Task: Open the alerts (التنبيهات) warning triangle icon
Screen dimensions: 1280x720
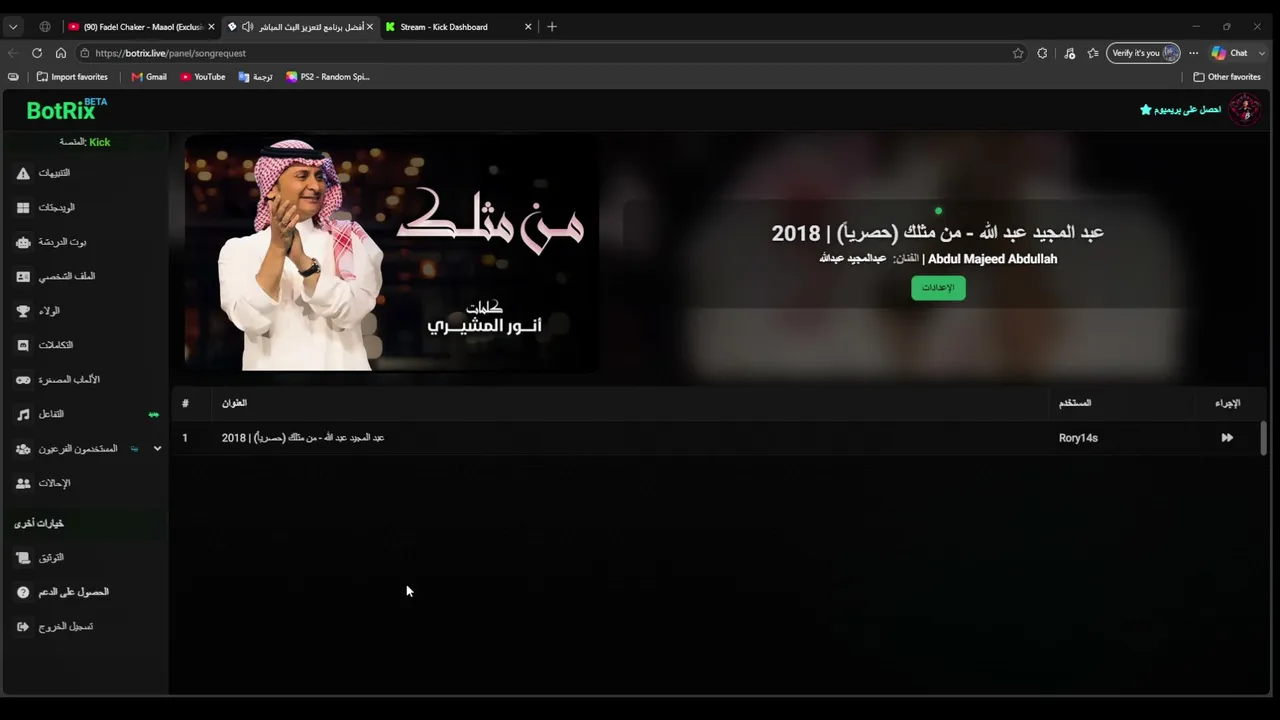Action: coord(23,173)
